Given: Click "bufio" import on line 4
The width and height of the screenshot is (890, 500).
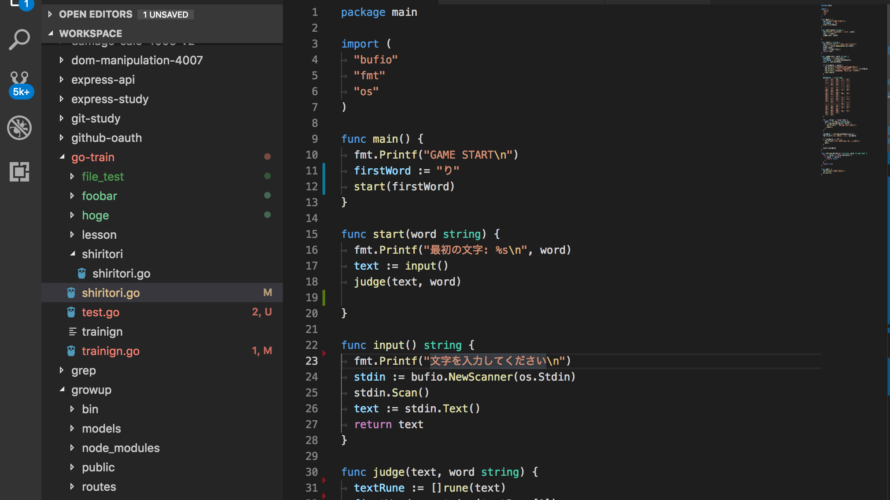Looking at the screenshot, I should point(375,60).
